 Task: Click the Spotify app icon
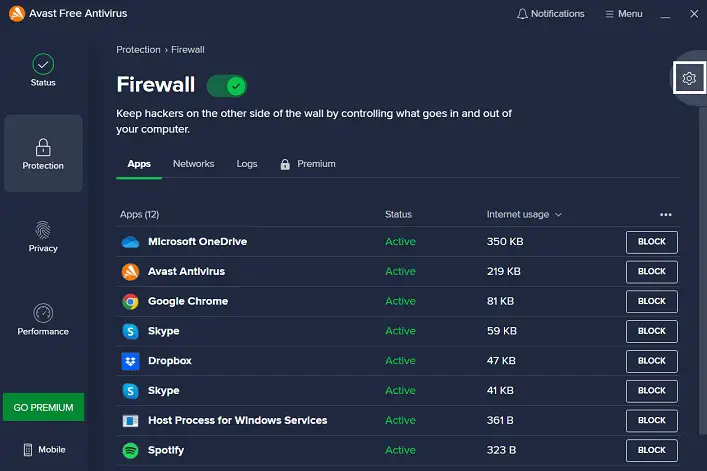[130, 450]
